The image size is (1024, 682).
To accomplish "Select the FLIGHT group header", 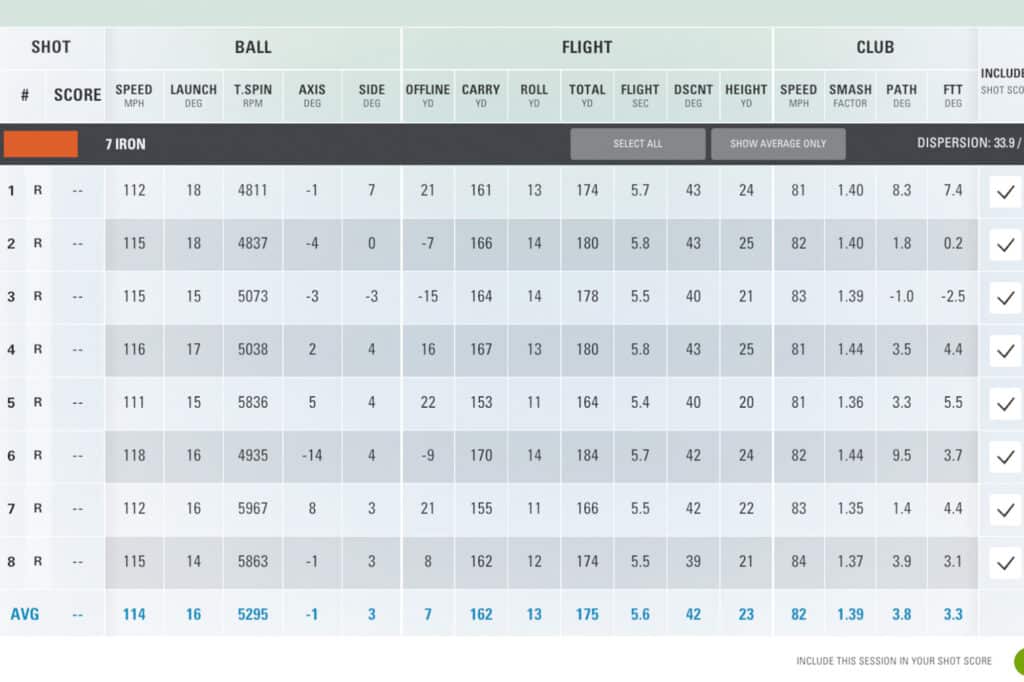I will click(x=587, y=47).
